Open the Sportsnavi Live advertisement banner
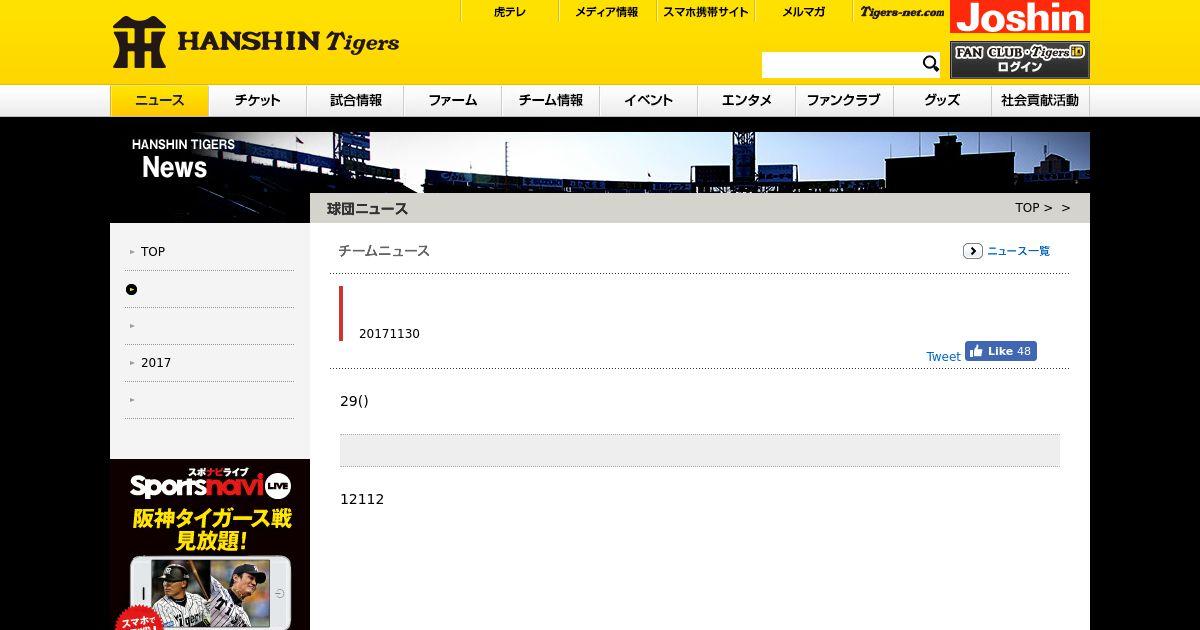 (210, 545)
